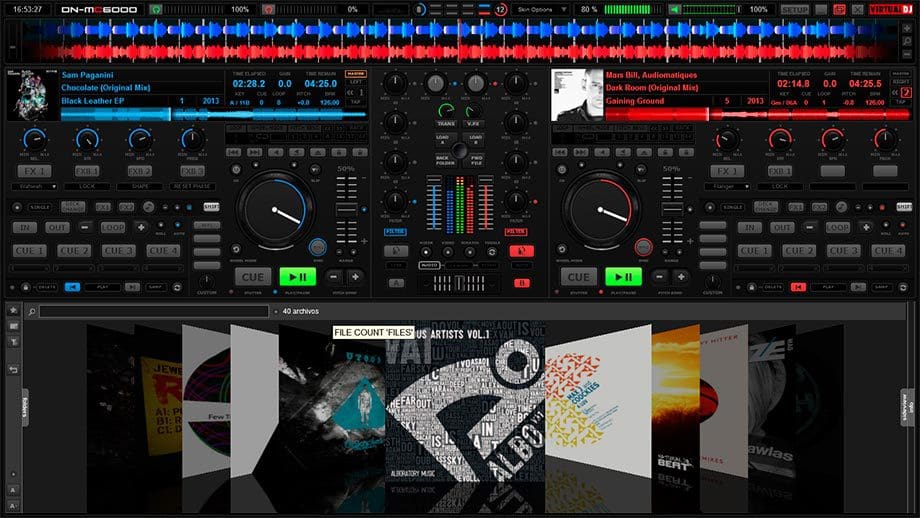The height and width of the screenshot is (518, 920).
Task: Click left deck loop minus button
Action: pos(85,227)
